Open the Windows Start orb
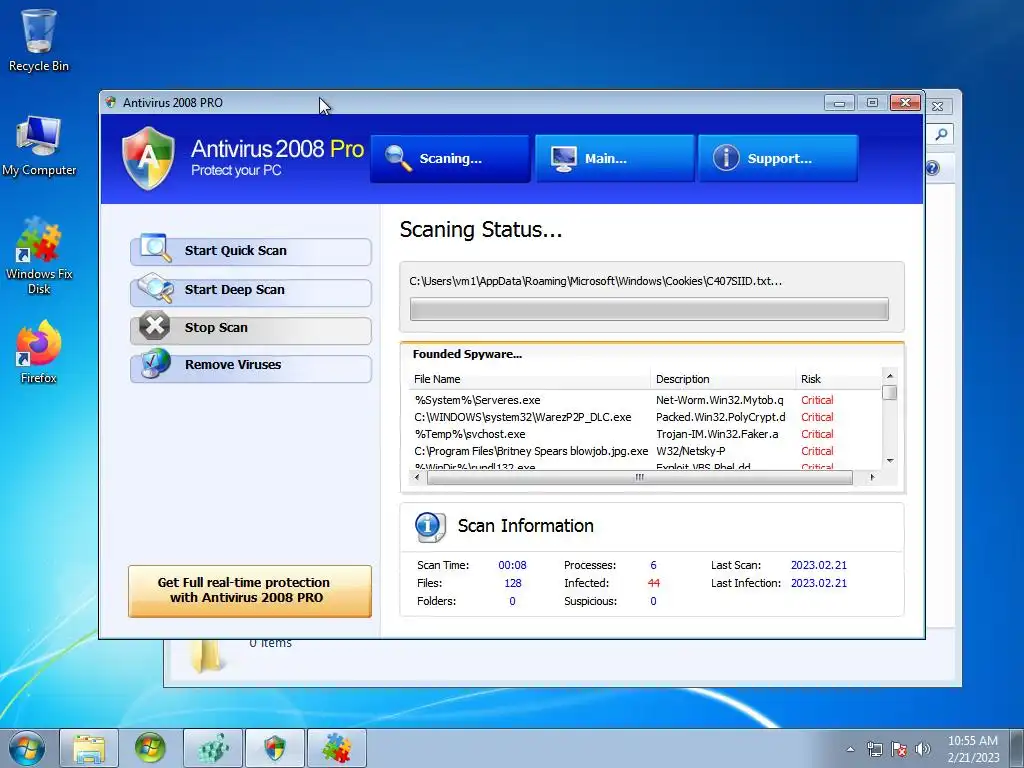1024x768 pixels. tap(27, 748)
